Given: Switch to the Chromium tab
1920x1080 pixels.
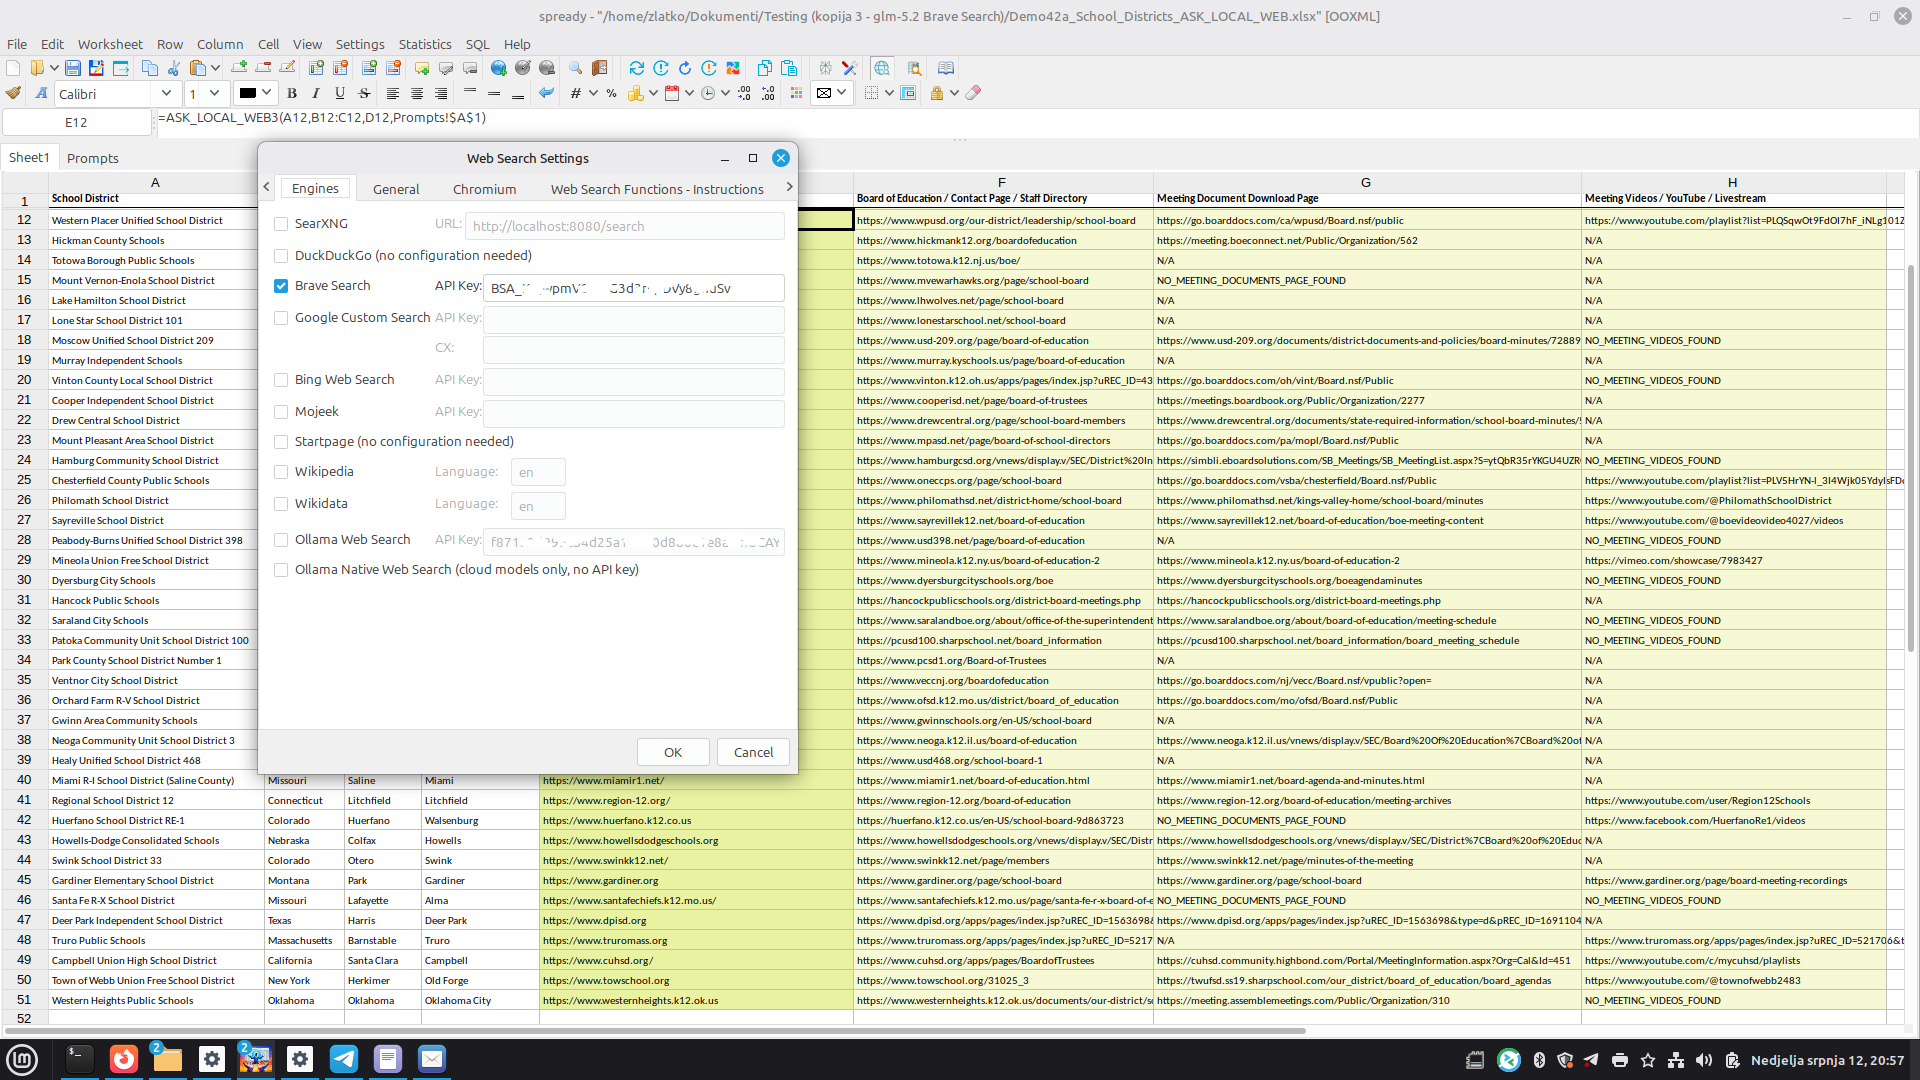Looking at the screenshot, I should pyautogui.click(x=484, y=189).
